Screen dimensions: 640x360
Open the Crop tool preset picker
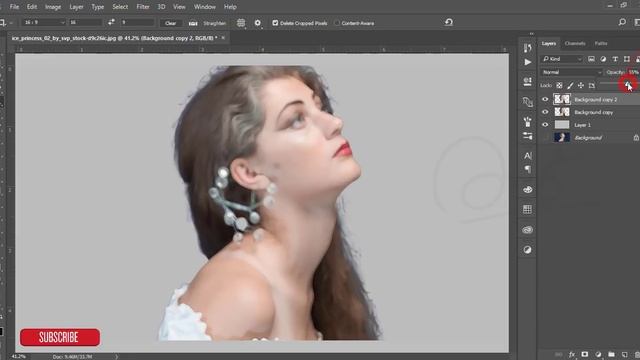(x=6, y=22)
